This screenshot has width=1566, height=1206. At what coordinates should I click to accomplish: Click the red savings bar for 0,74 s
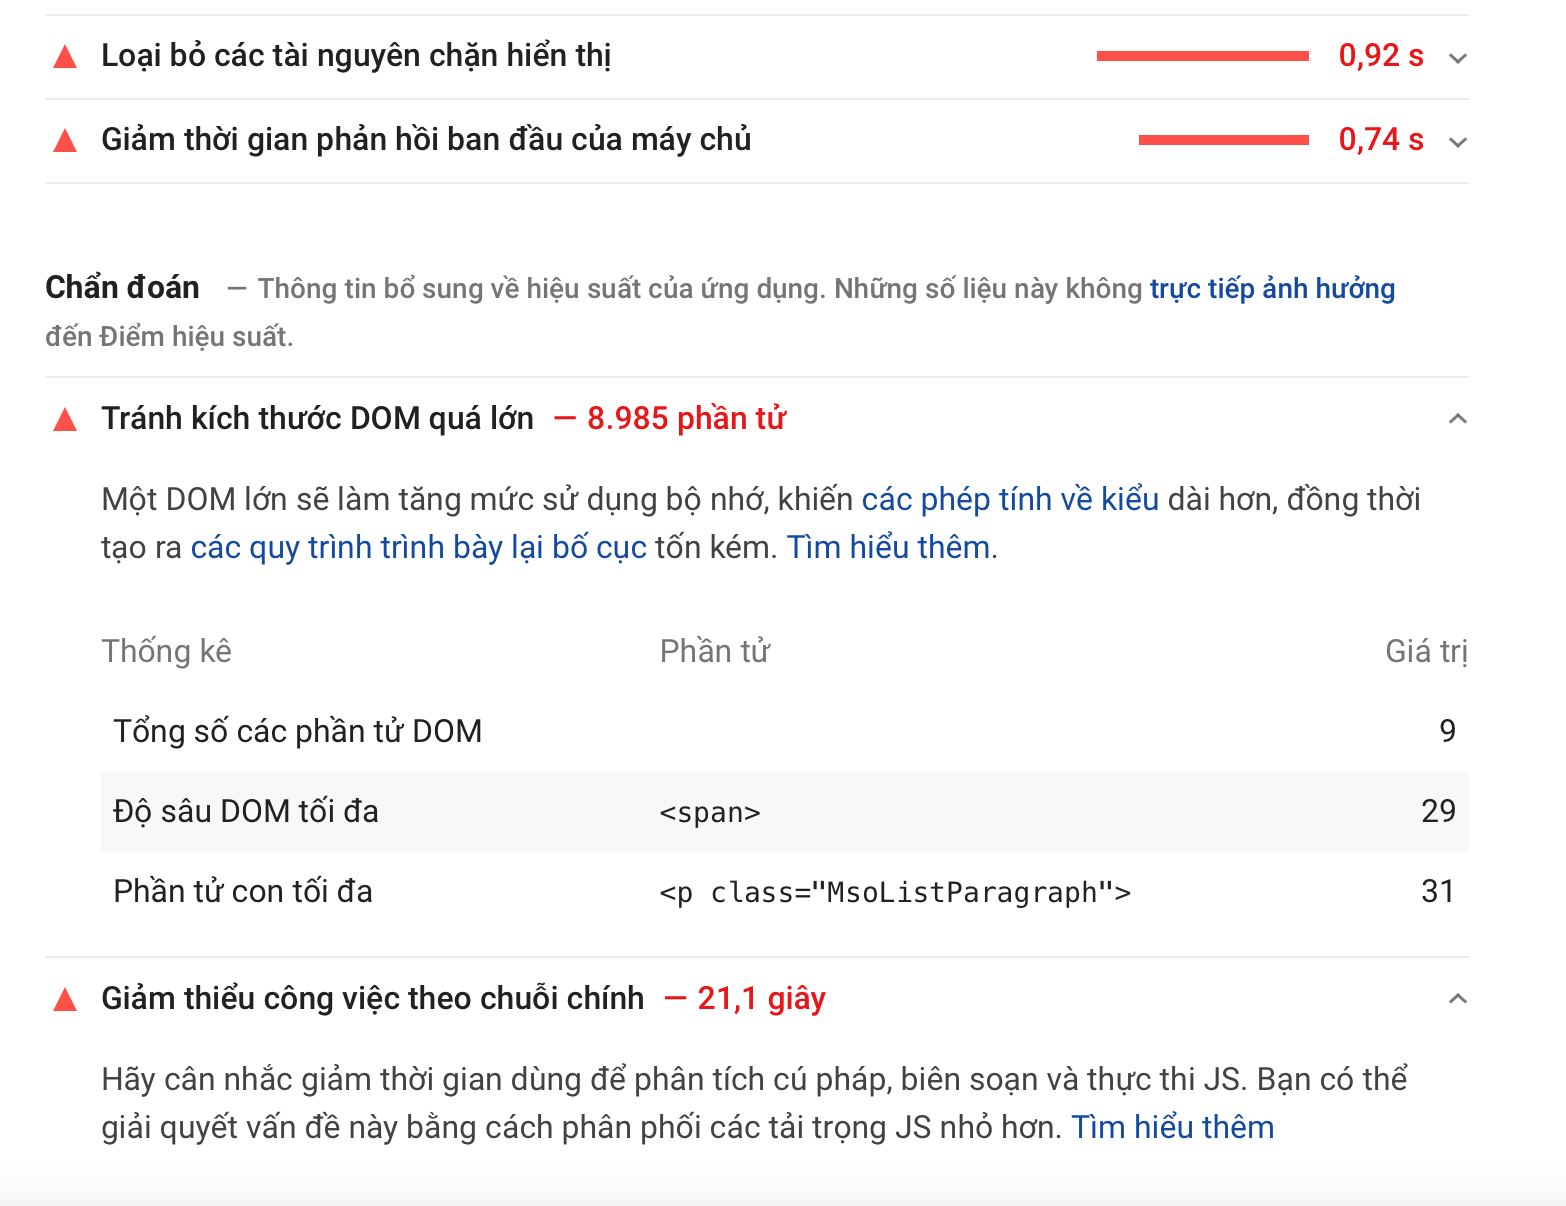point(1223,140)
